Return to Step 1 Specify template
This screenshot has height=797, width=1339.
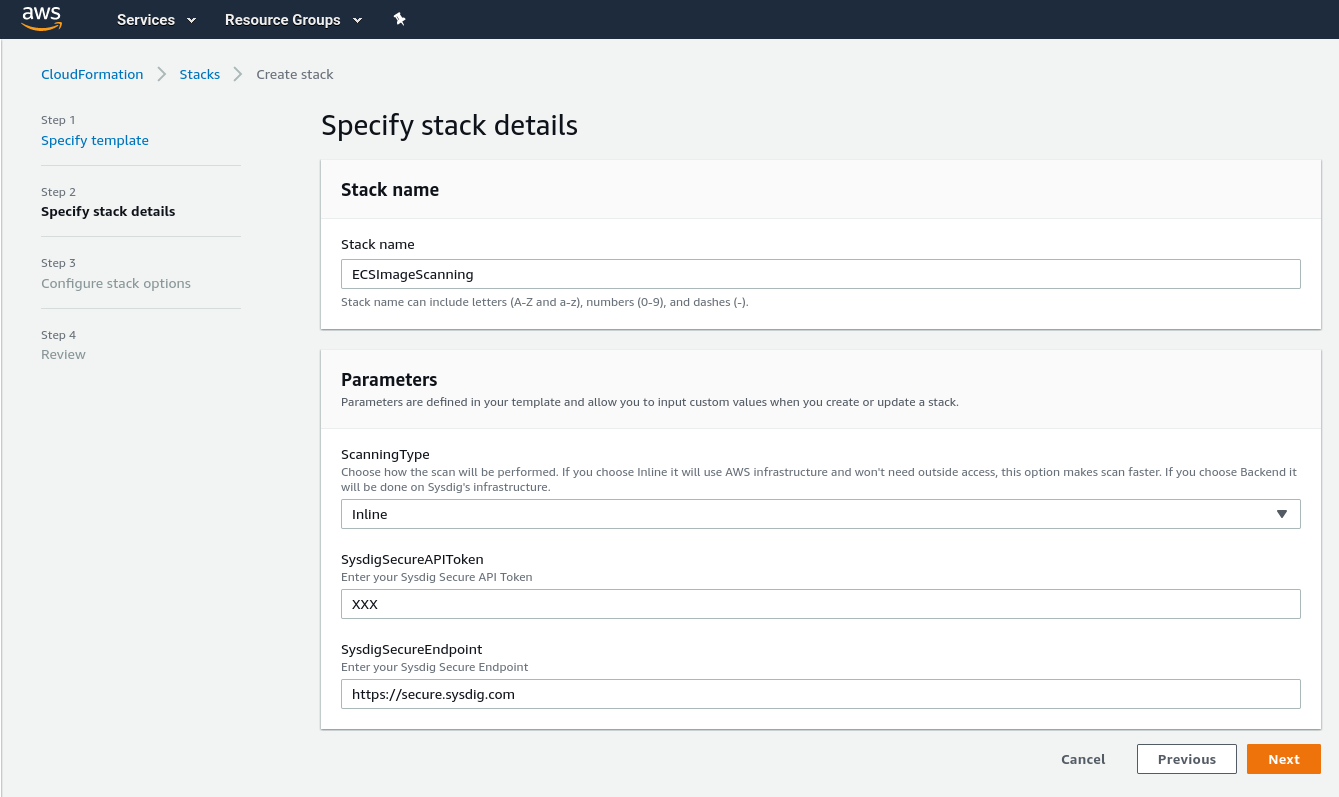point(95,140)
